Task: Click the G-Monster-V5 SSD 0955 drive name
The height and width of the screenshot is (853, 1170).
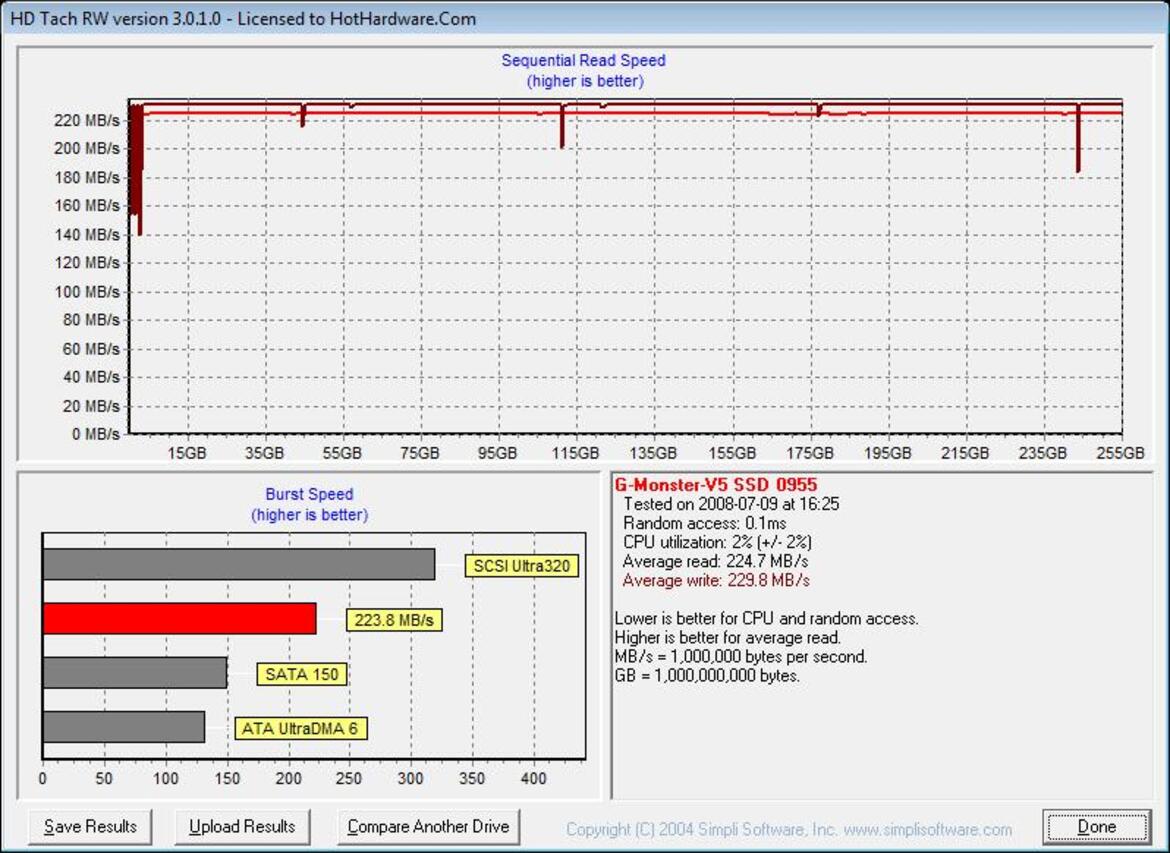Action: (715, 485)
